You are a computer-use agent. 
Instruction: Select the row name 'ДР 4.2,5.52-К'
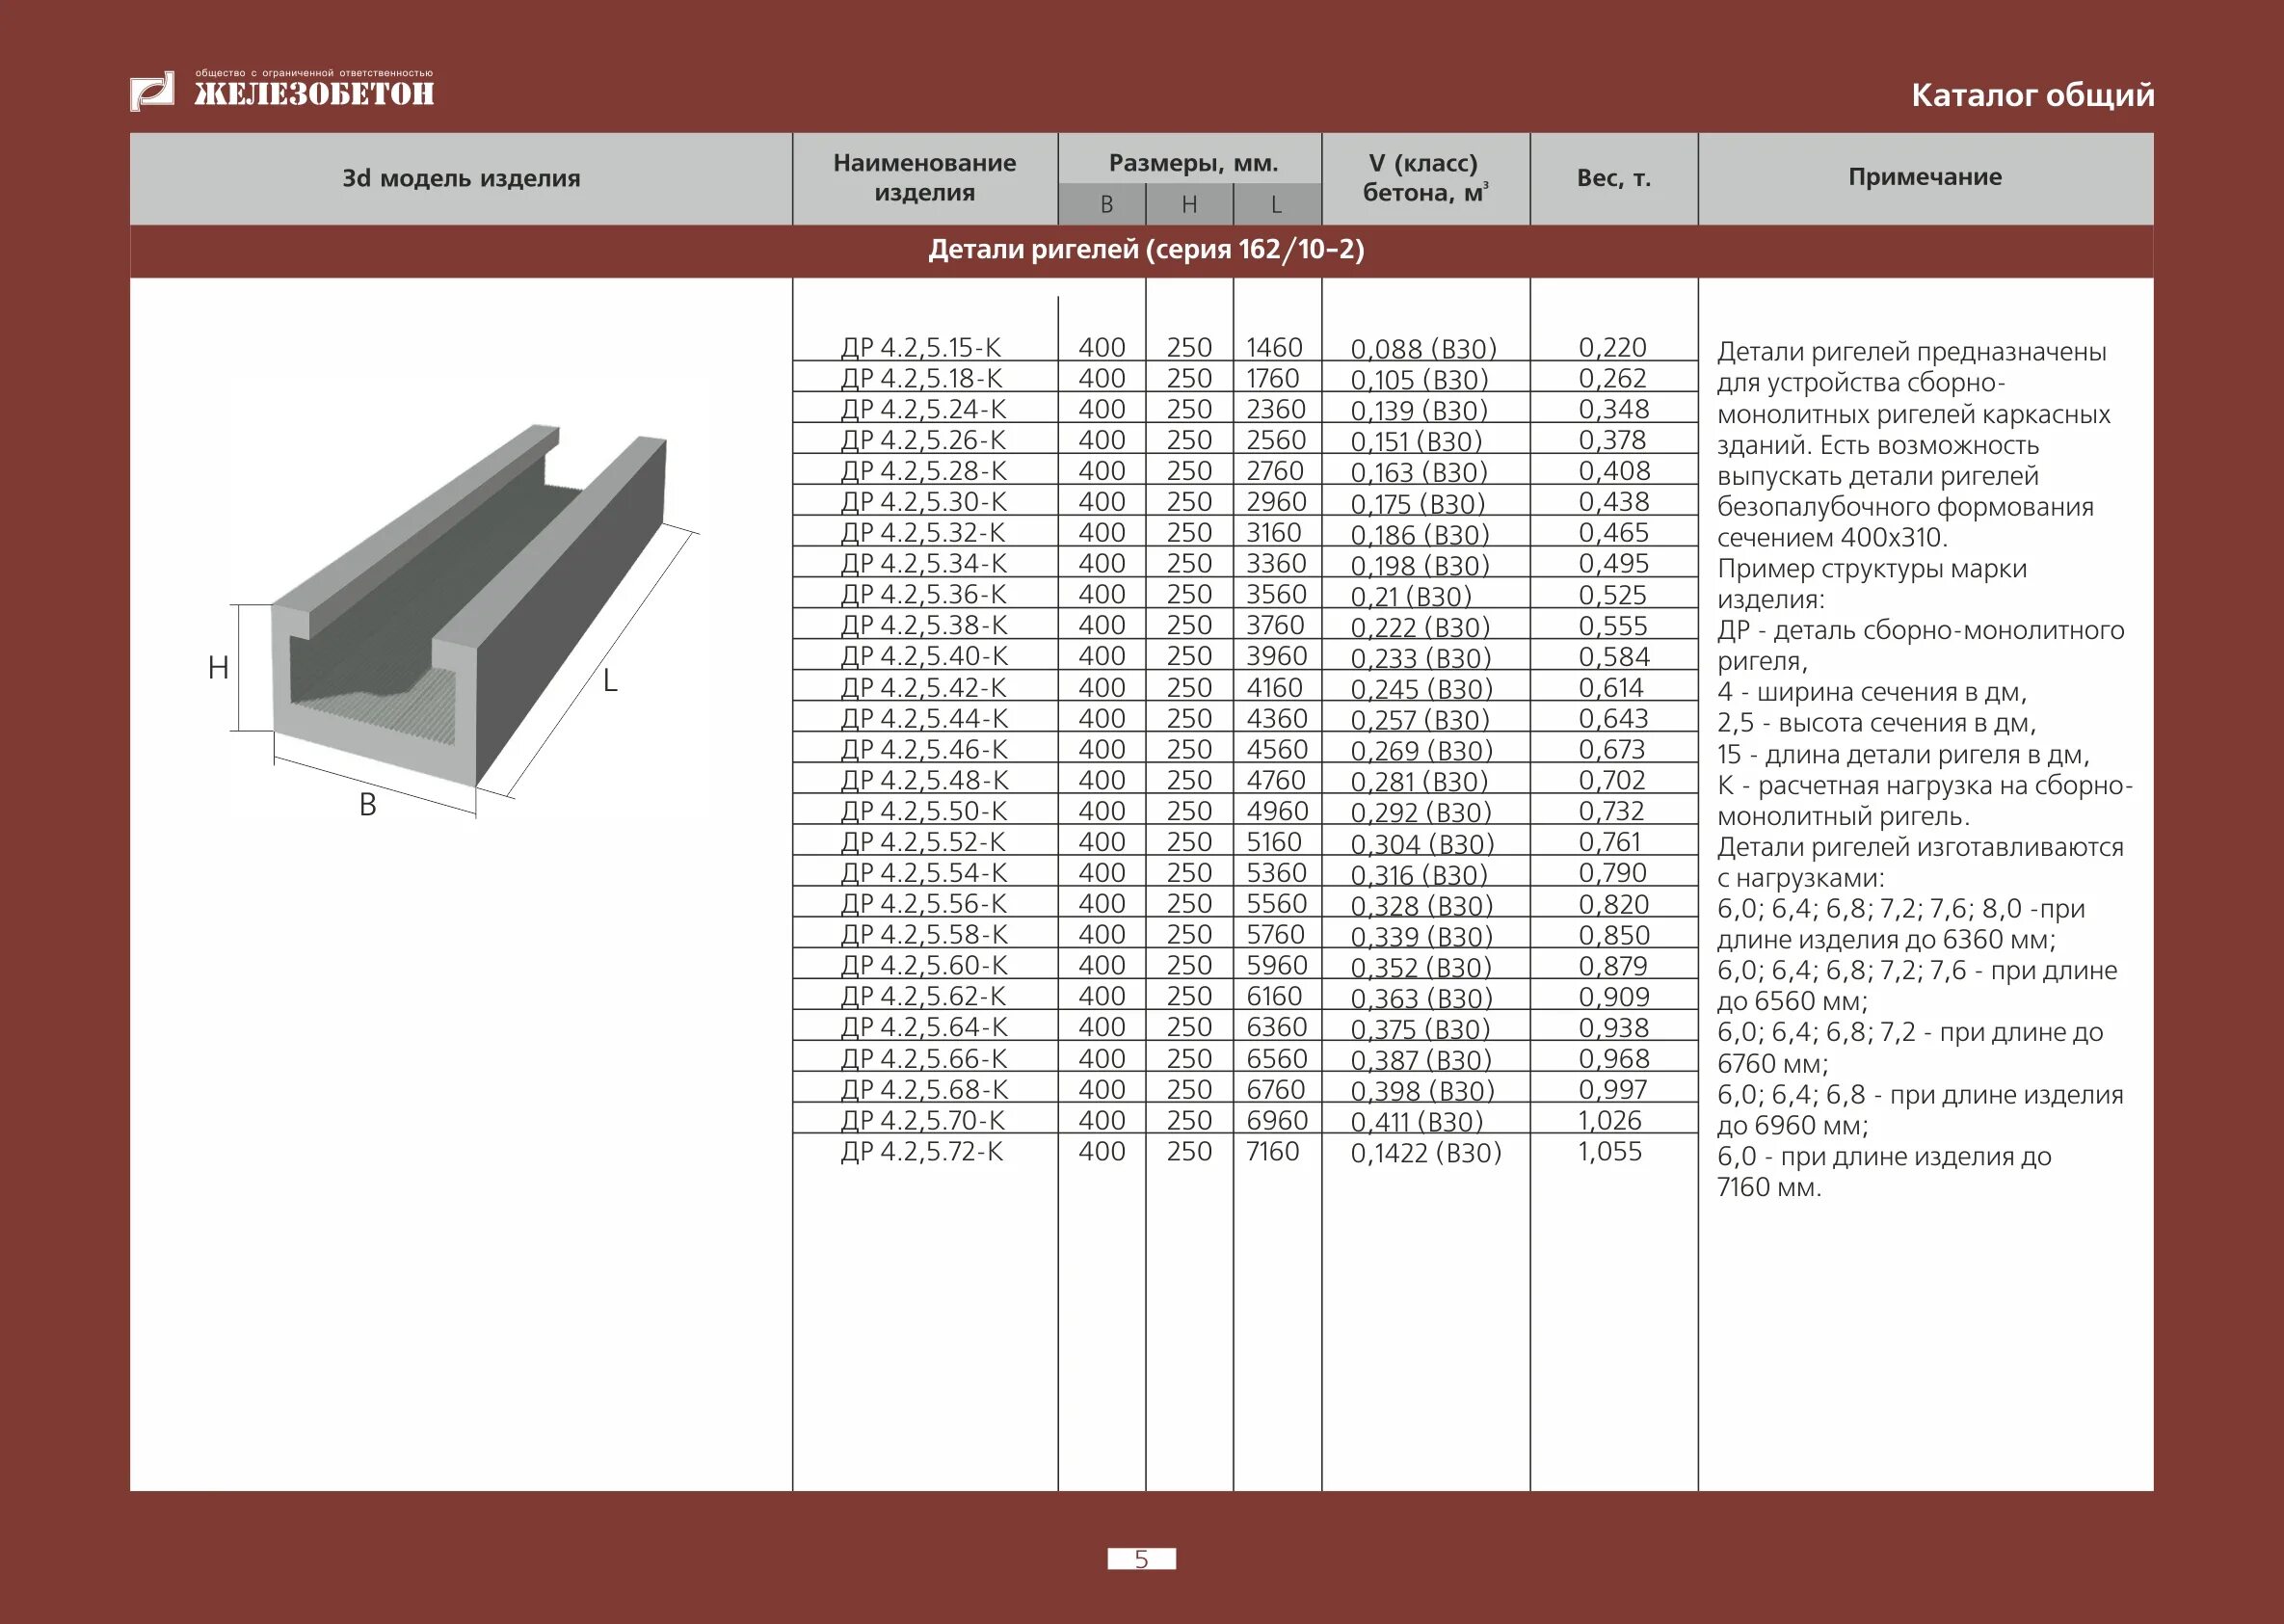[x=923, y=842]
